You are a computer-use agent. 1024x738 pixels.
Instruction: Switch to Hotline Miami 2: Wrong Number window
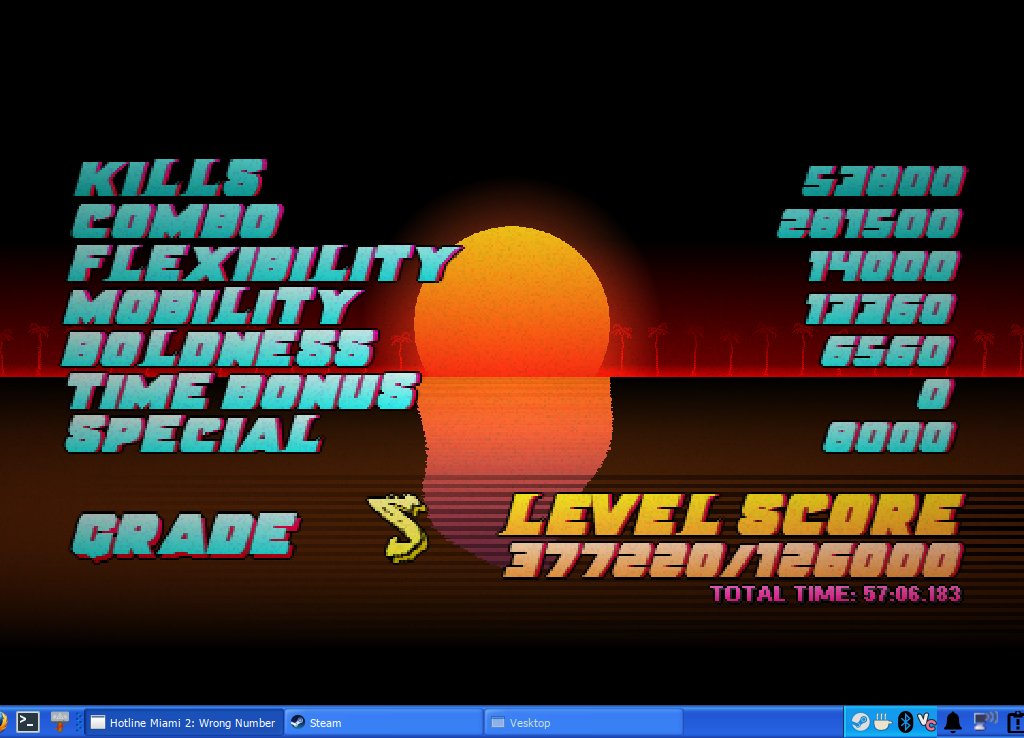coord(185,722)
